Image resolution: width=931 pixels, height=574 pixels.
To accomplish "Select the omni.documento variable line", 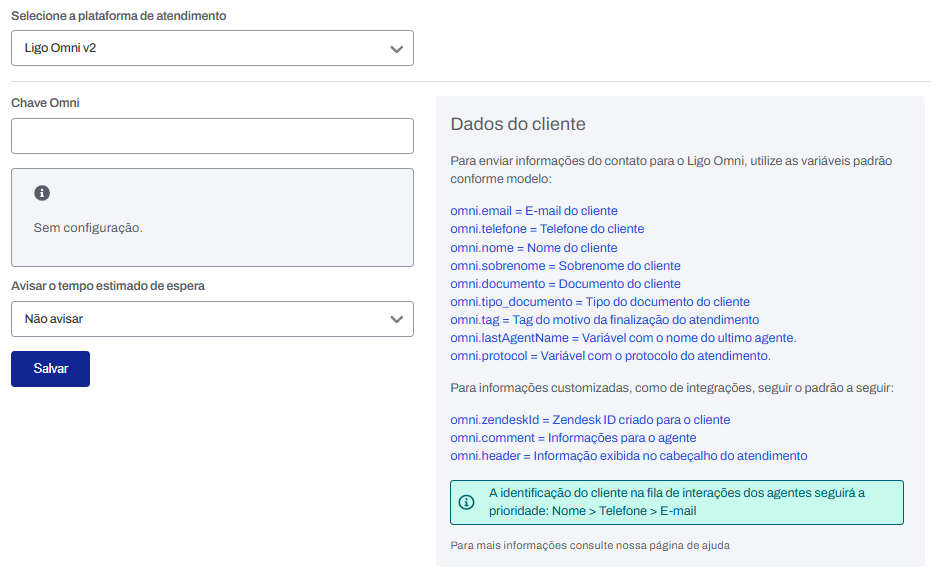I will click(x=565, y=284).
